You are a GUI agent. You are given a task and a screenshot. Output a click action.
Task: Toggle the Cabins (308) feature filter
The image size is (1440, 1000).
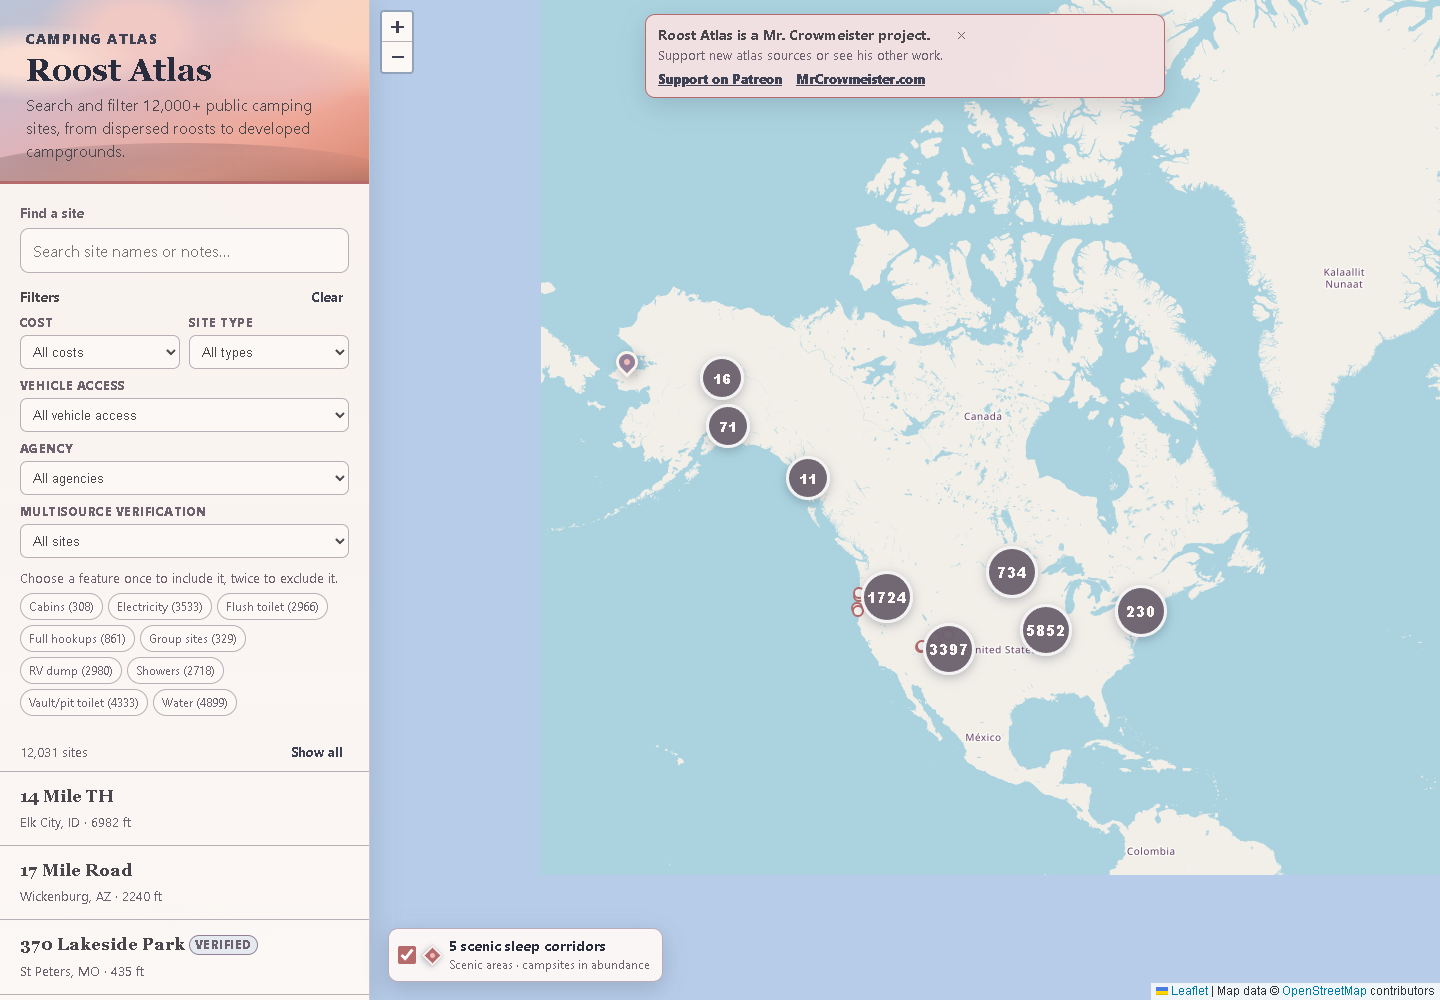(61, 607)
